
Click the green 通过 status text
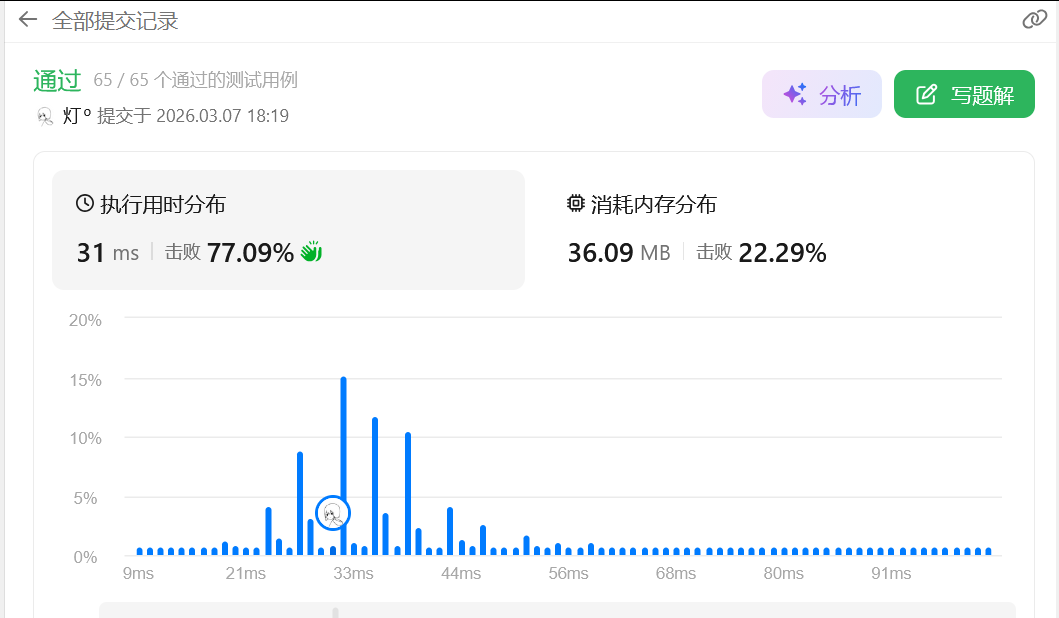pos(57,81)
